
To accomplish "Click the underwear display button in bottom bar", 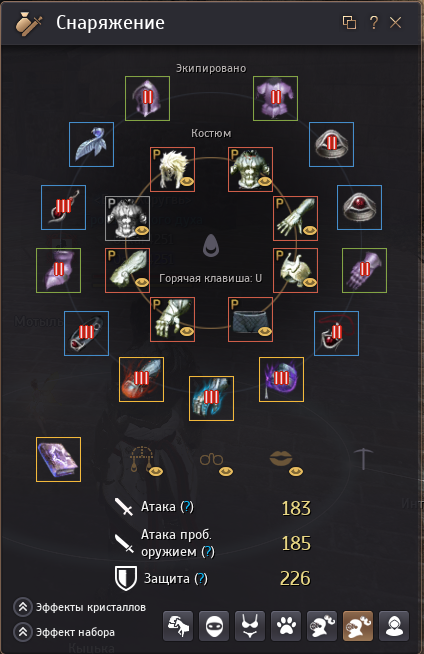I will tap(250, 626).
